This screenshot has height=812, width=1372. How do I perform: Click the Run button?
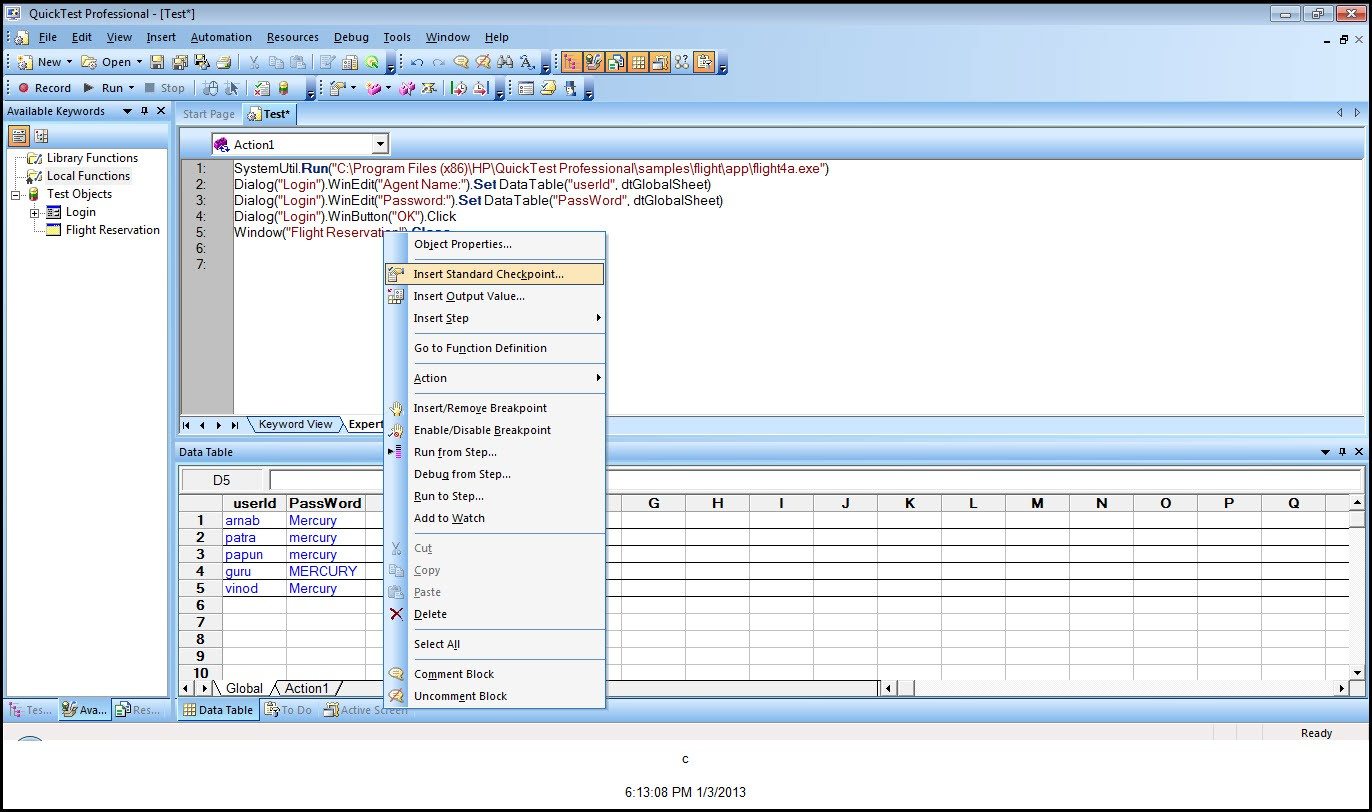click(x=105, y=88)
